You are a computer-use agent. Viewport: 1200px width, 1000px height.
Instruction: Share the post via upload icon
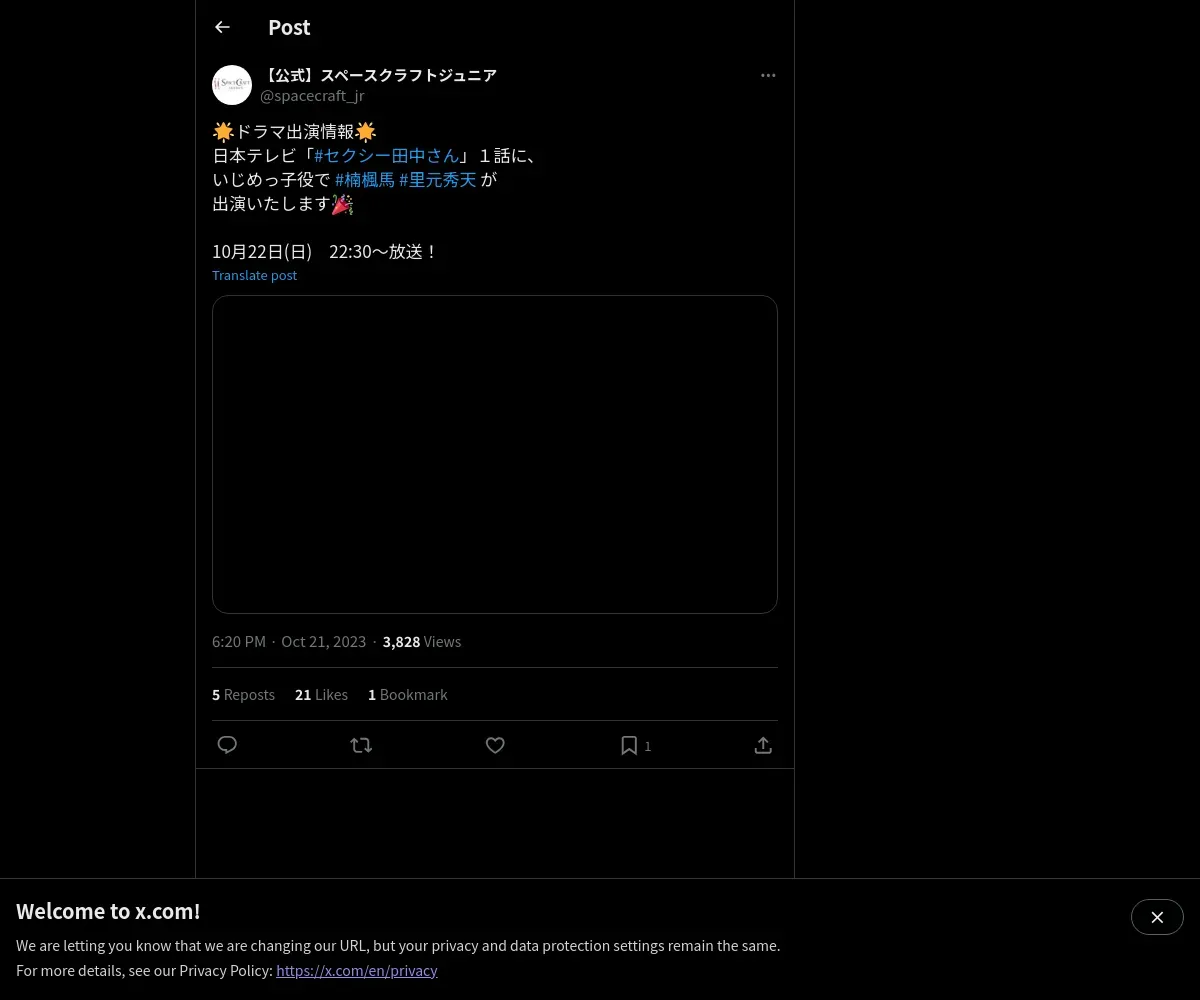(763, 745)
